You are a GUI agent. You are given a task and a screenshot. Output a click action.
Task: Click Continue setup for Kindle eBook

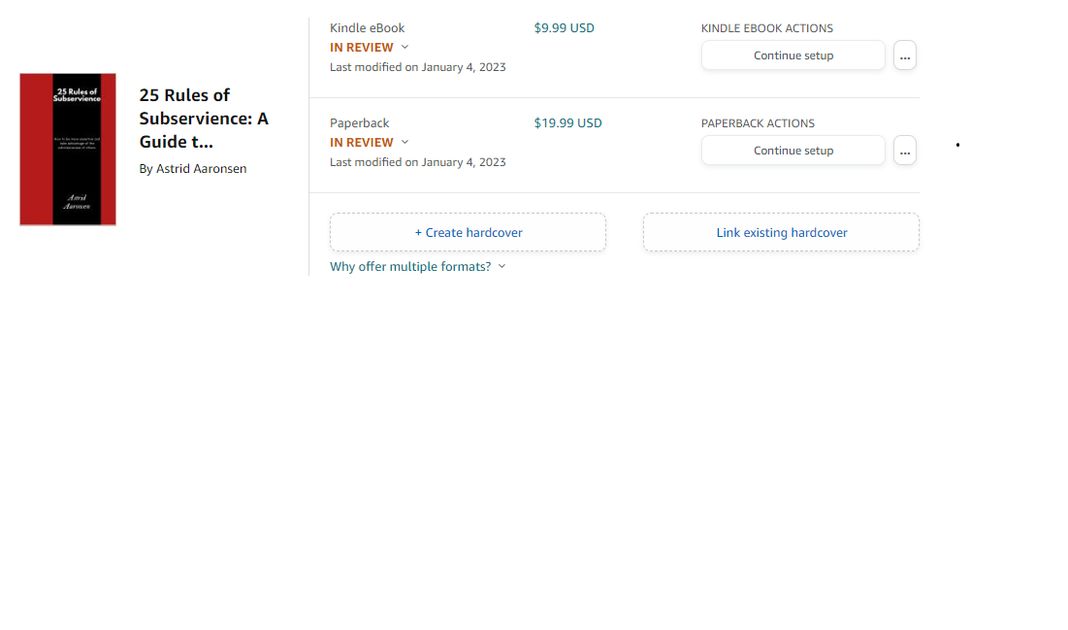pos(793,56)
